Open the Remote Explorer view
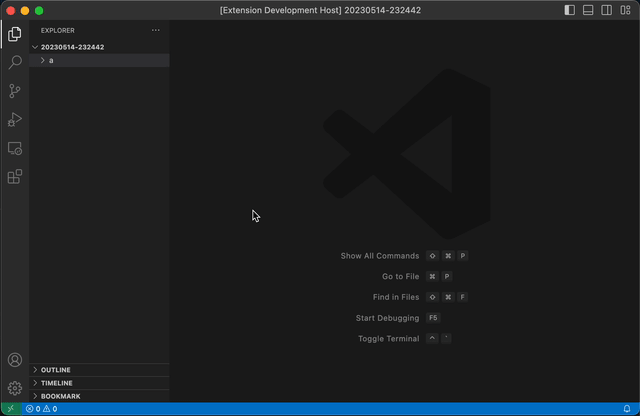The height and width of the screenshot is (416, 640). (15, 148)
